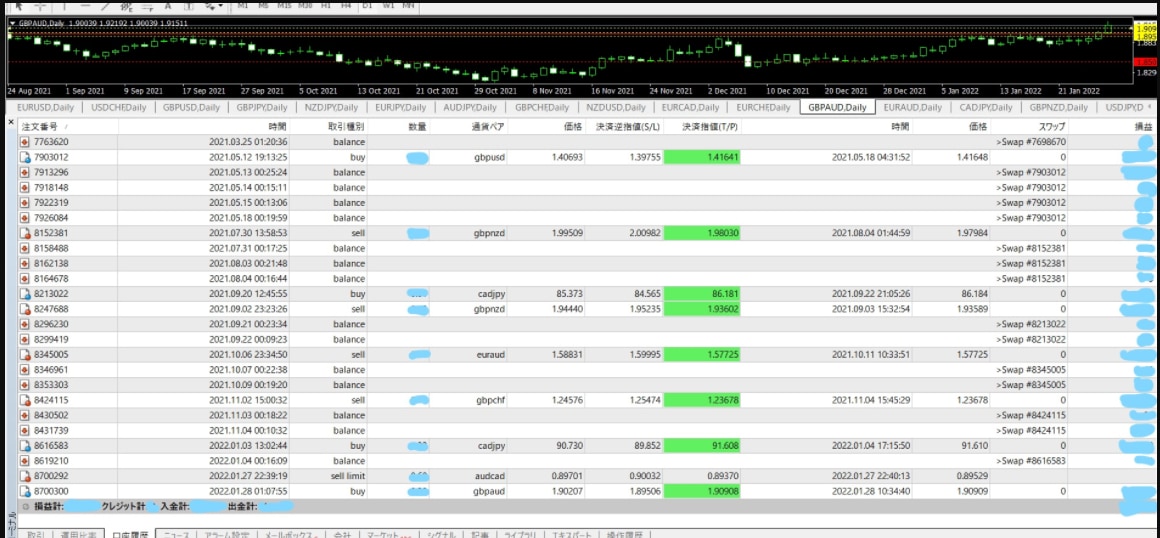Open the USDCHF,Daily chart tab
The width and height of the screenshot is (1160, 538).
point(118,107)
